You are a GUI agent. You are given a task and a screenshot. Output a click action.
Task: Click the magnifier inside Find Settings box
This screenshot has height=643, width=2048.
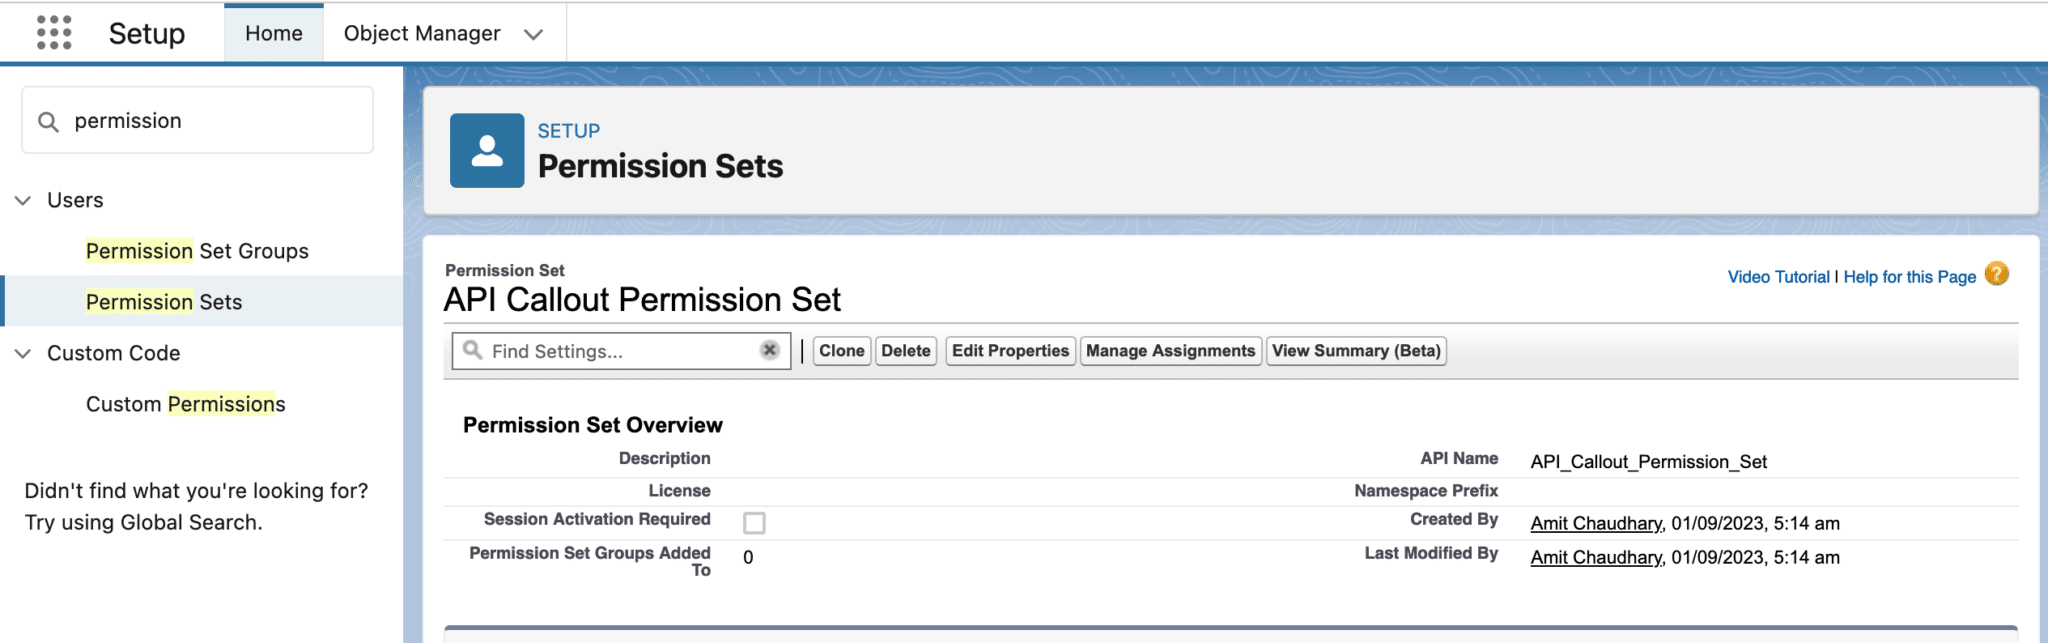click(x=472, y=350)
